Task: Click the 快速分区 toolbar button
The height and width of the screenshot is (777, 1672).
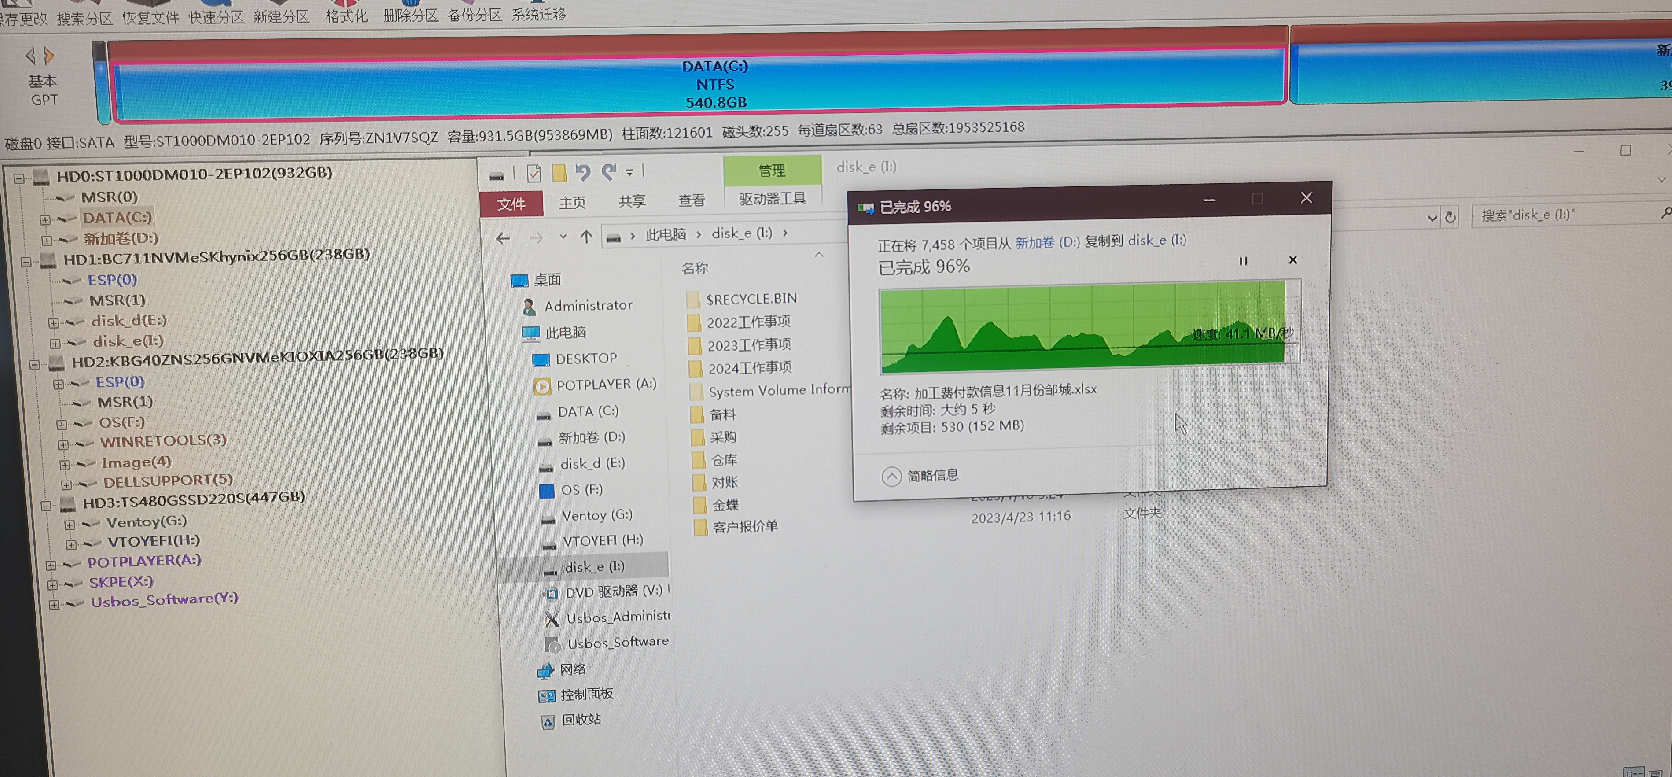Action: [x=216, y=17]
